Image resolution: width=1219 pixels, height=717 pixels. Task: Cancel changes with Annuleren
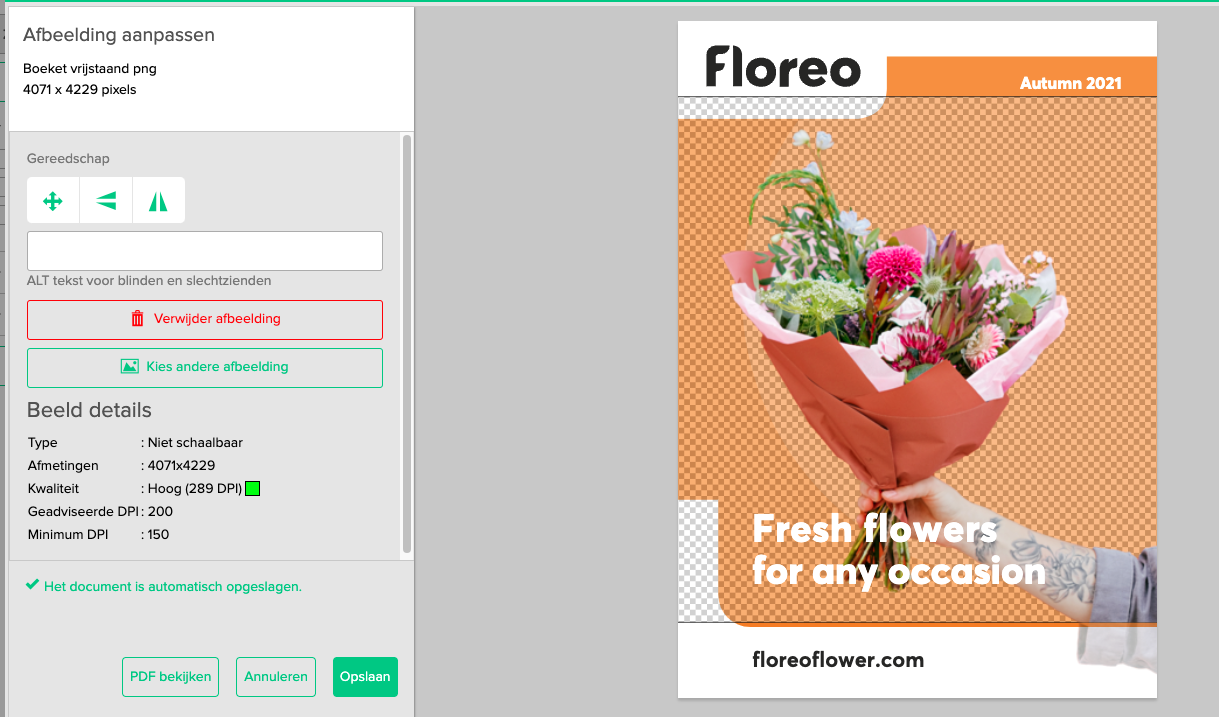276,677
